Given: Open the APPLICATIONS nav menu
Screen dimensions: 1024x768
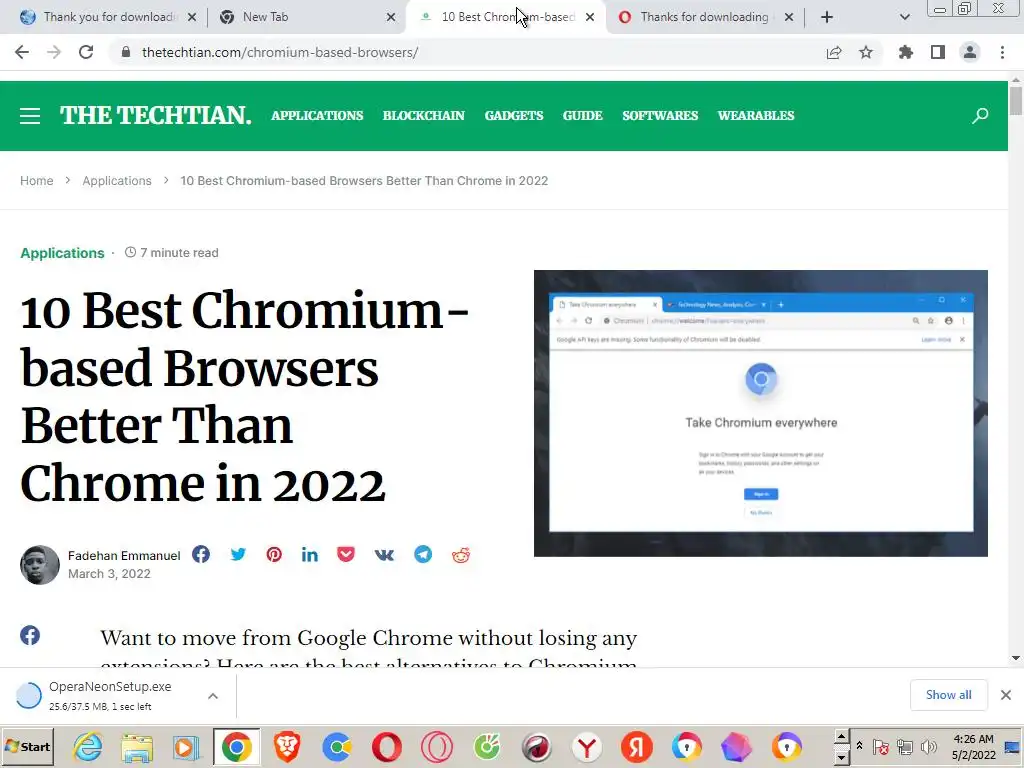Looking at the screenshot, I should [x=317, y=116].
